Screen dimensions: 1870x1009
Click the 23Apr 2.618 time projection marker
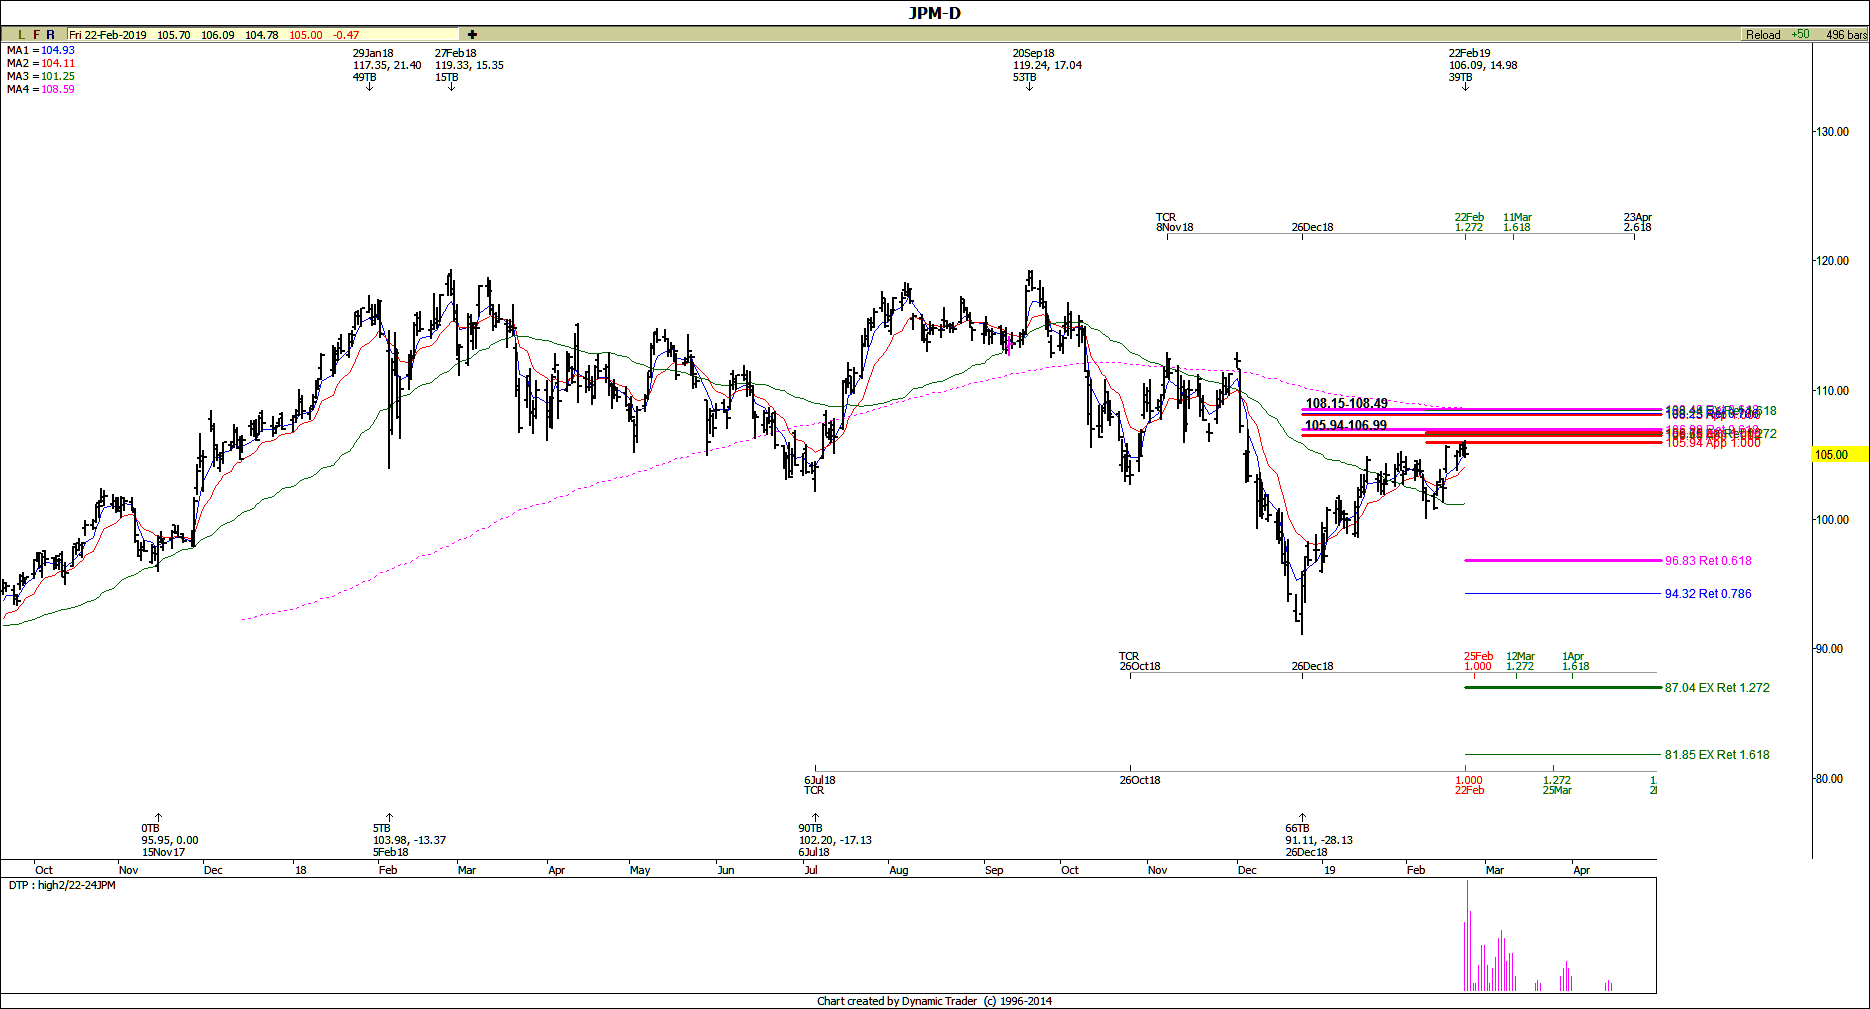tap(1637, 222)
